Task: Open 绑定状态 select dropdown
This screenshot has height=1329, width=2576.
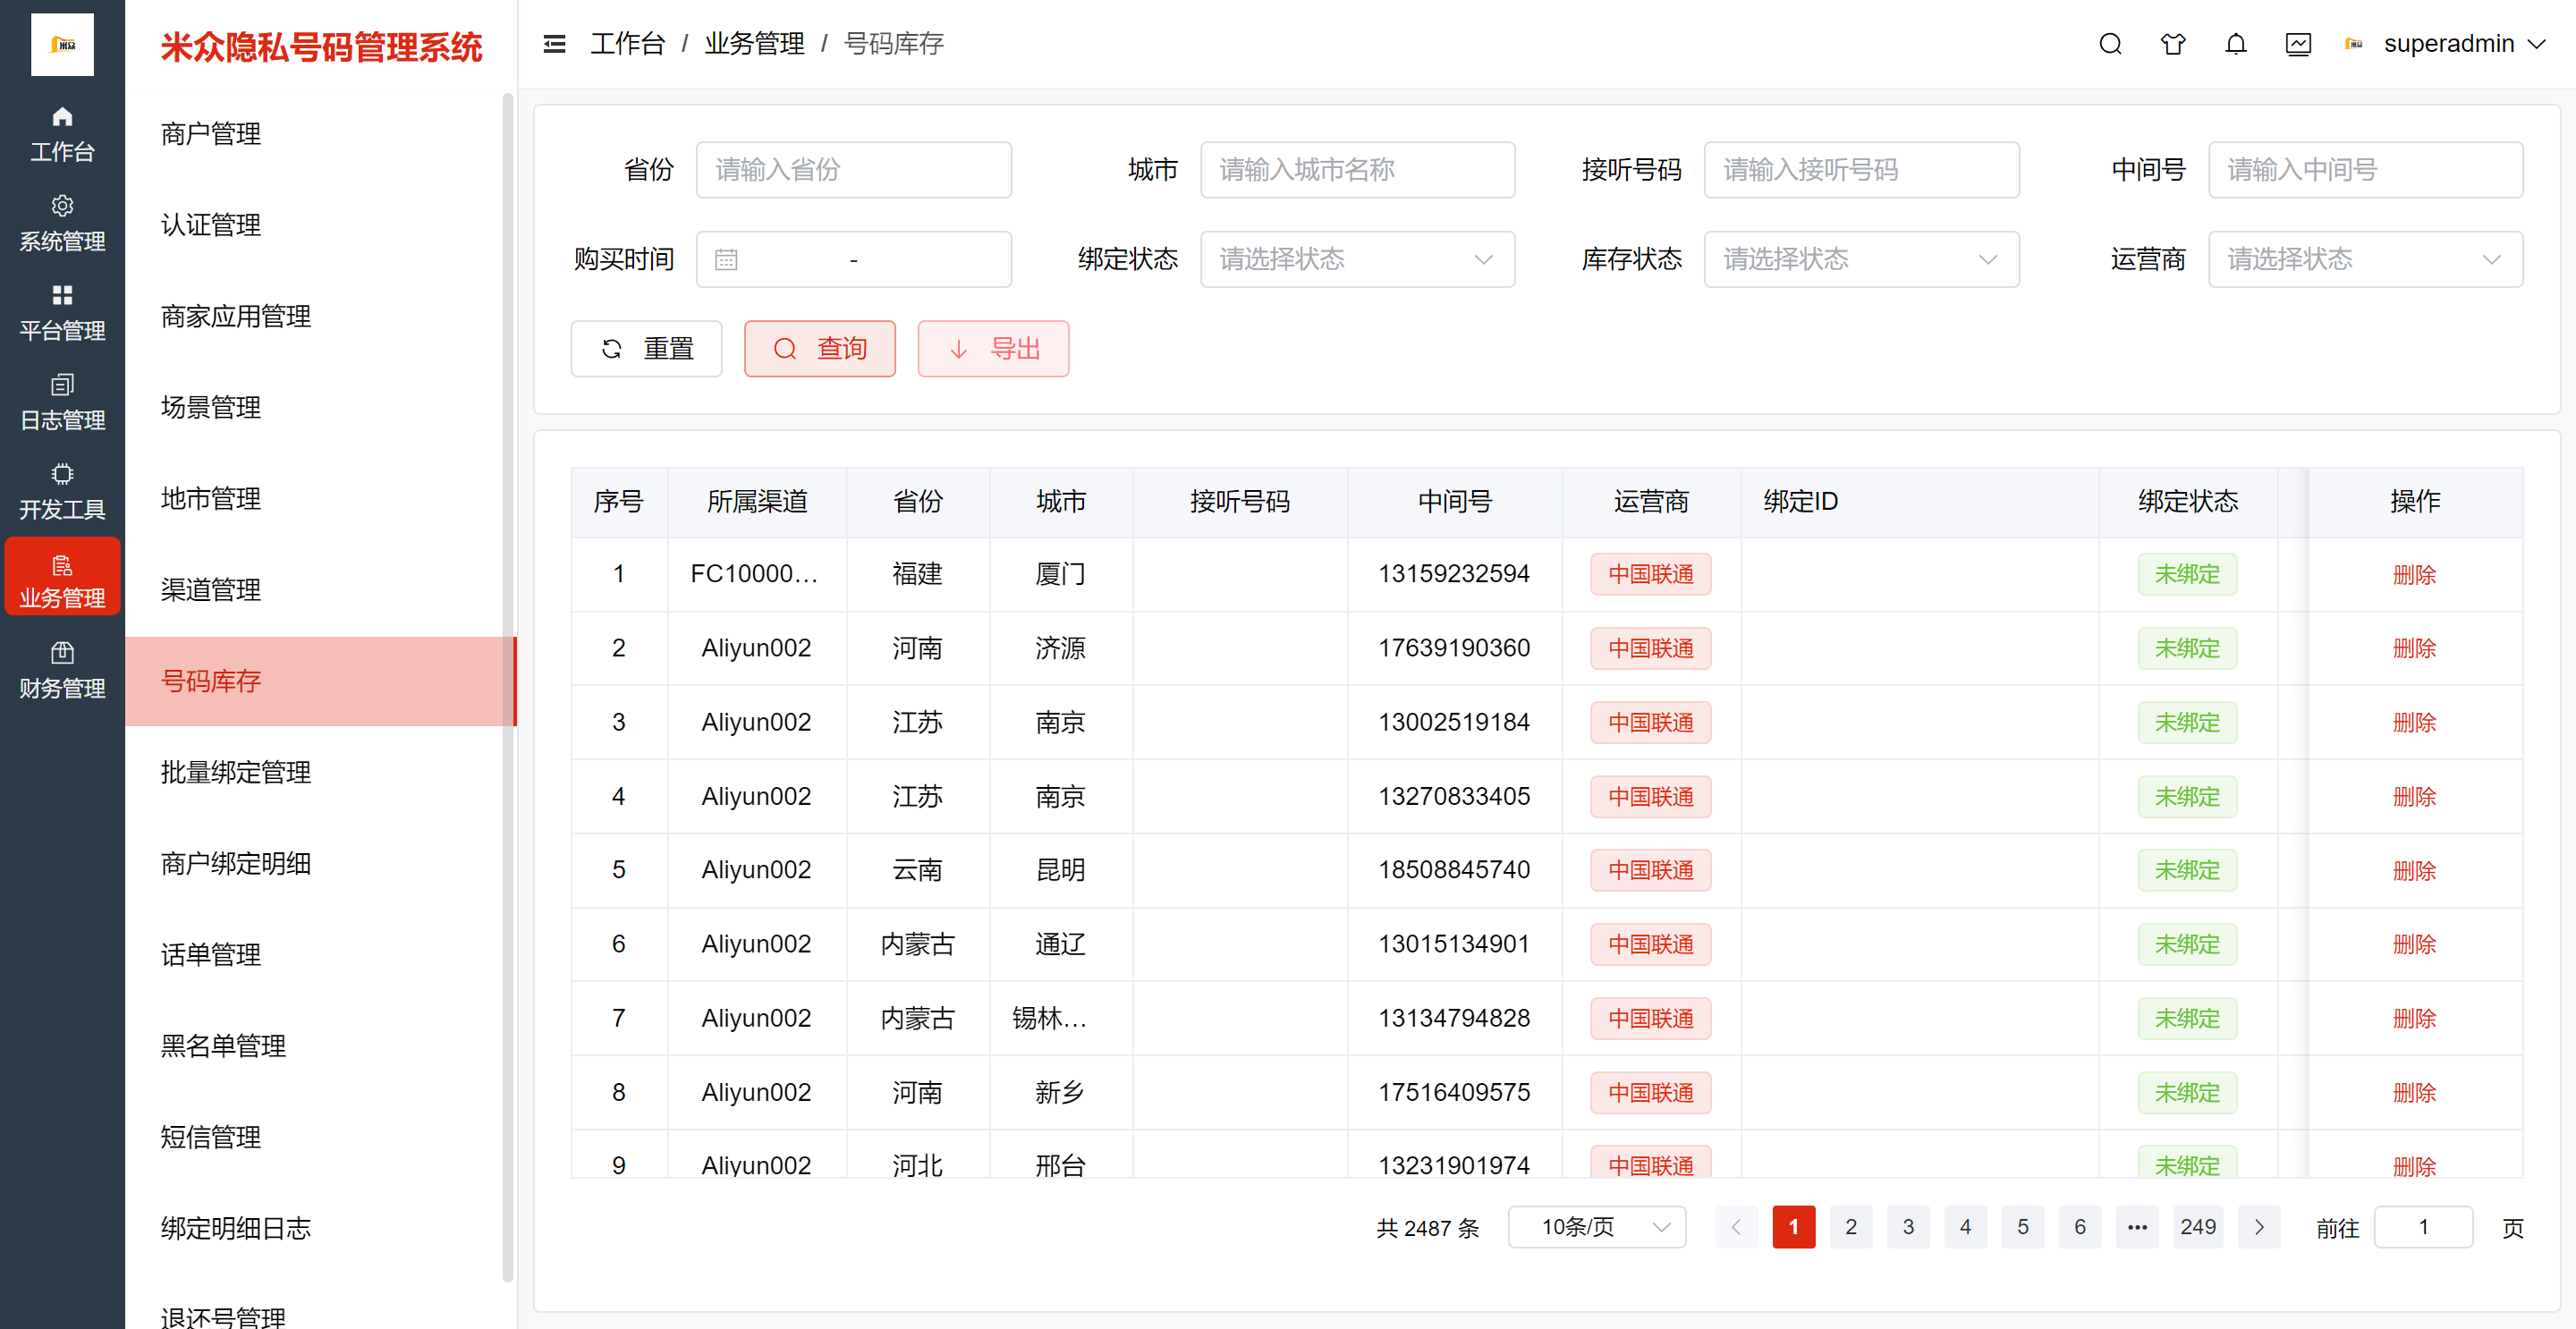Action: [x=1357, y=259]
